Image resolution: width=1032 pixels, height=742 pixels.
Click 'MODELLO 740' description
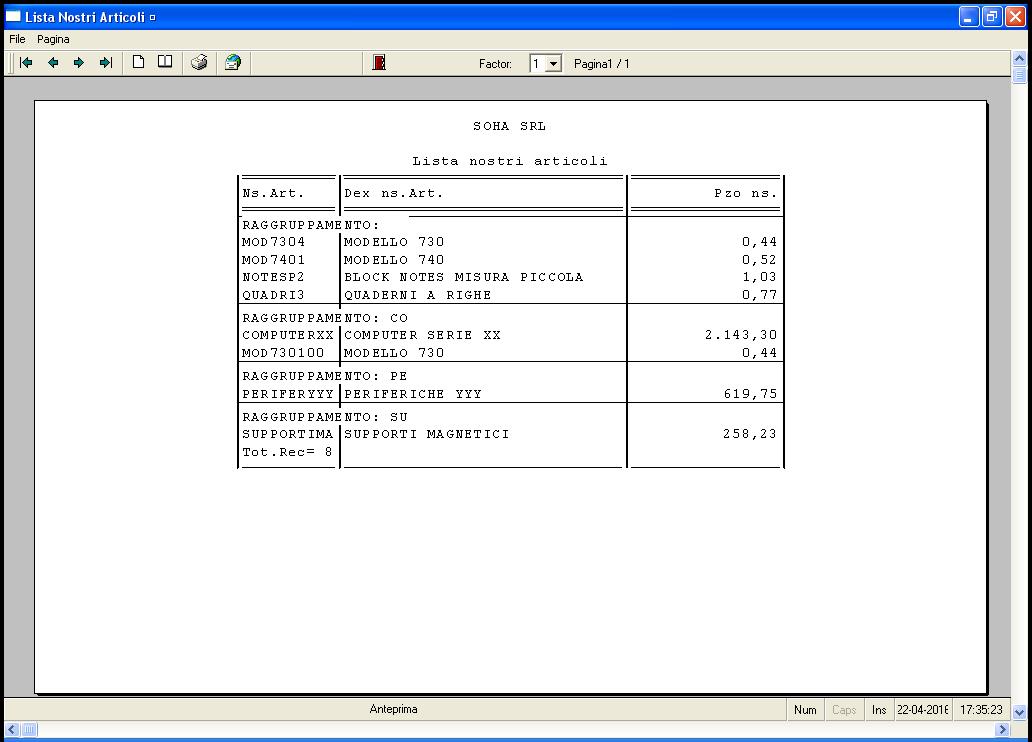tap(394, 259)
